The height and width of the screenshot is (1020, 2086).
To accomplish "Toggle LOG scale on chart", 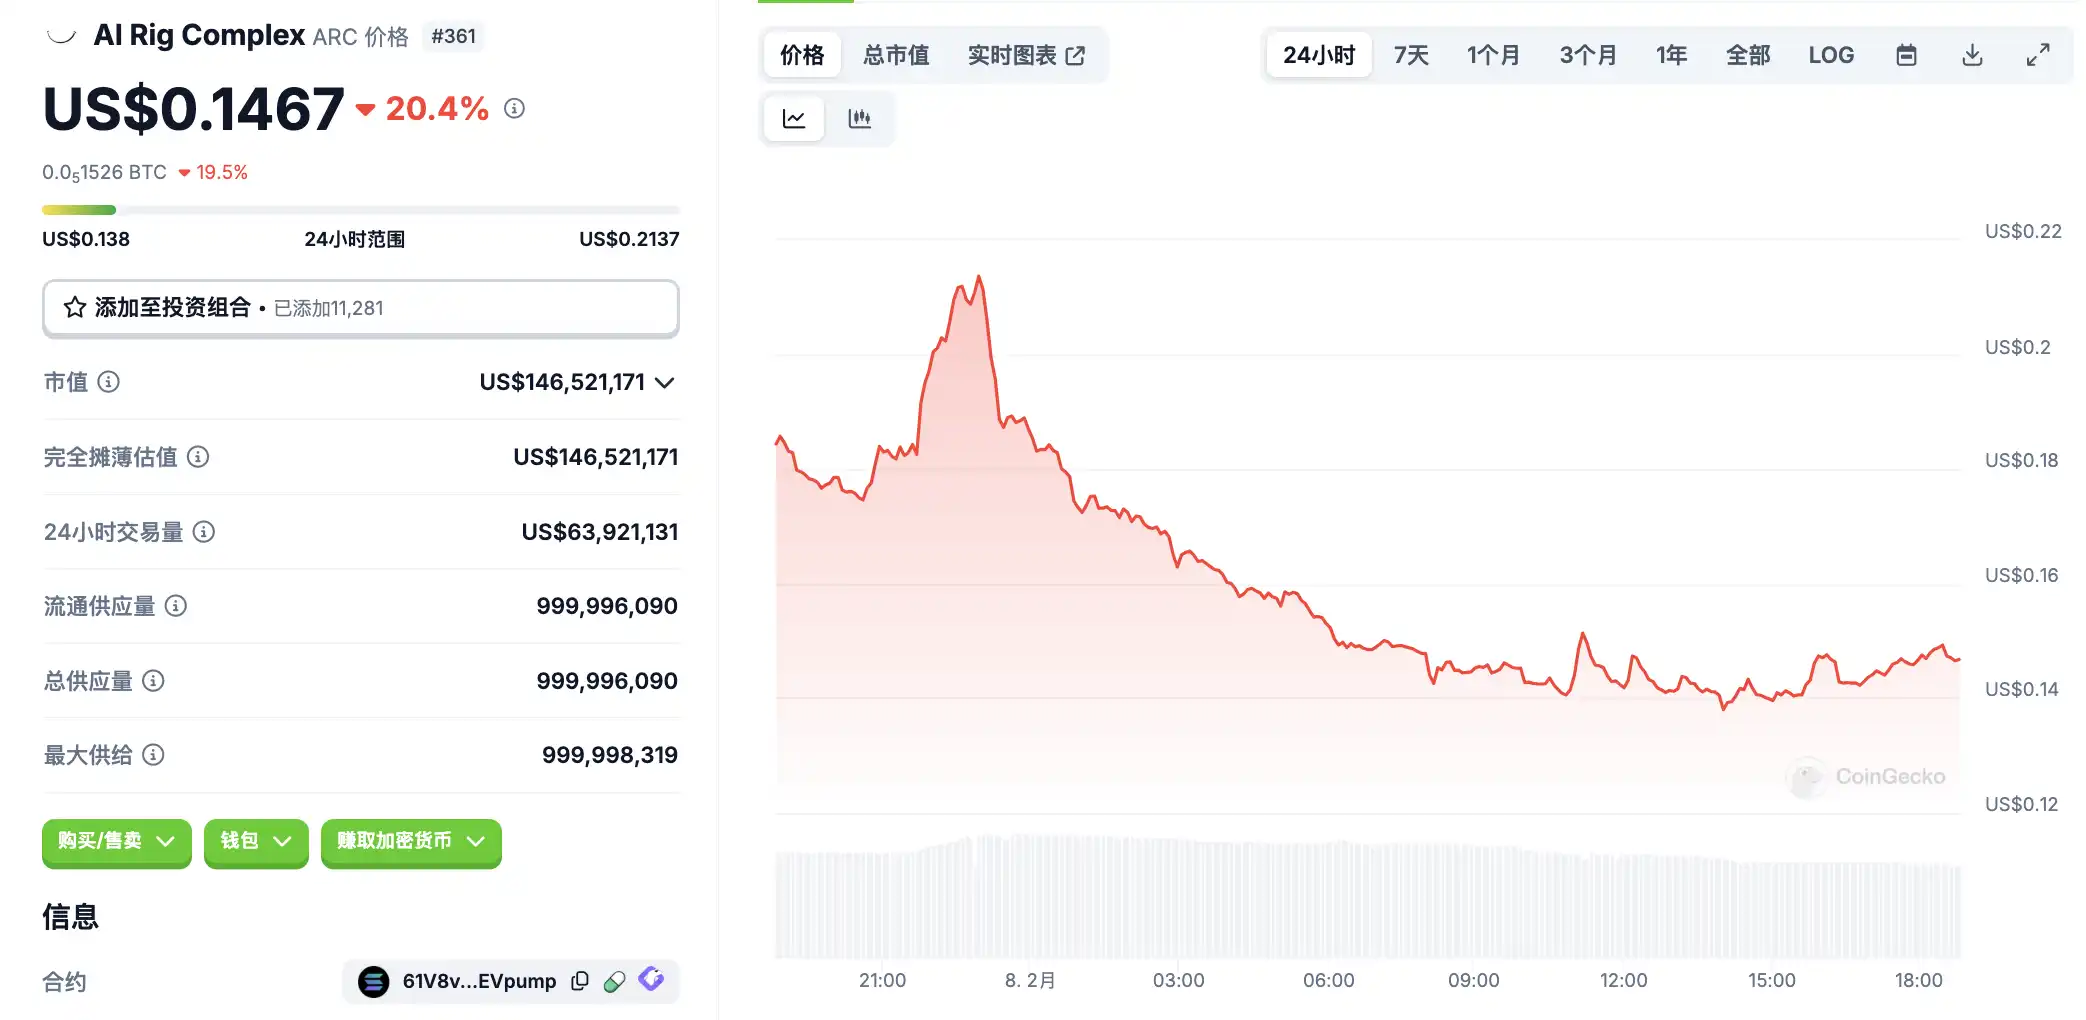I will 1830,55.
